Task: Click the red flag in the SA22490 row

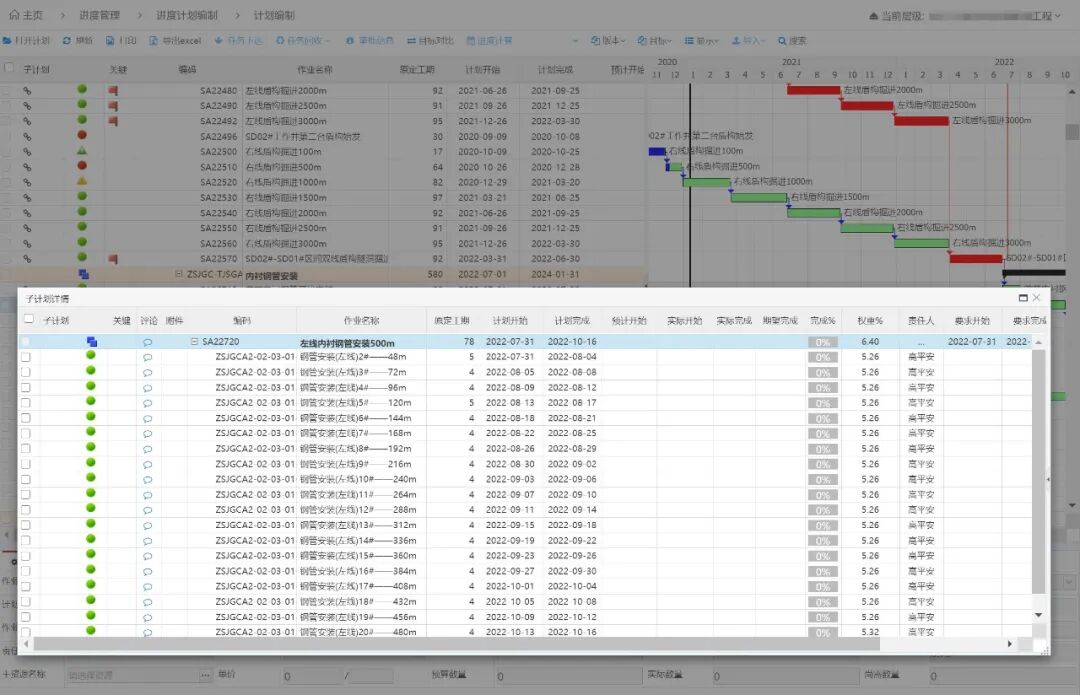Action: tap(113, 106)
